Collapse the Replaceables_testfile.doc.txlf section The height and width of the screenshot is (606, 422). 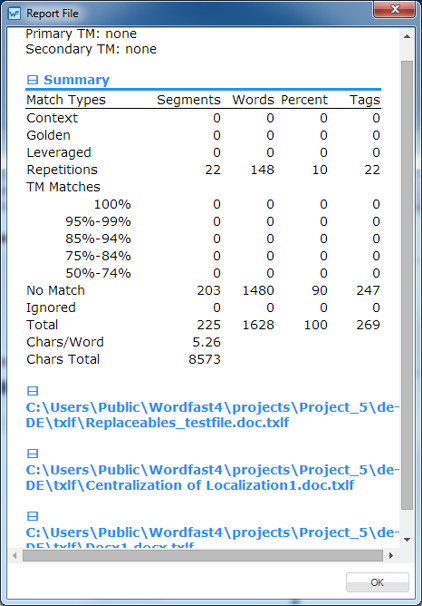[32, 391]
